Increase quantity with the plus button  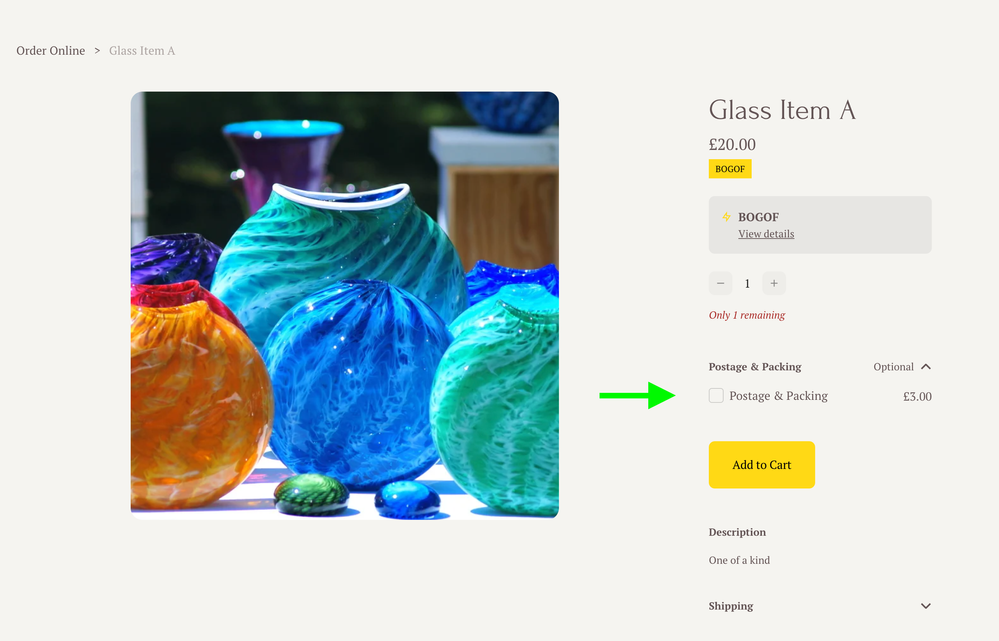click(x=773, y=284)
